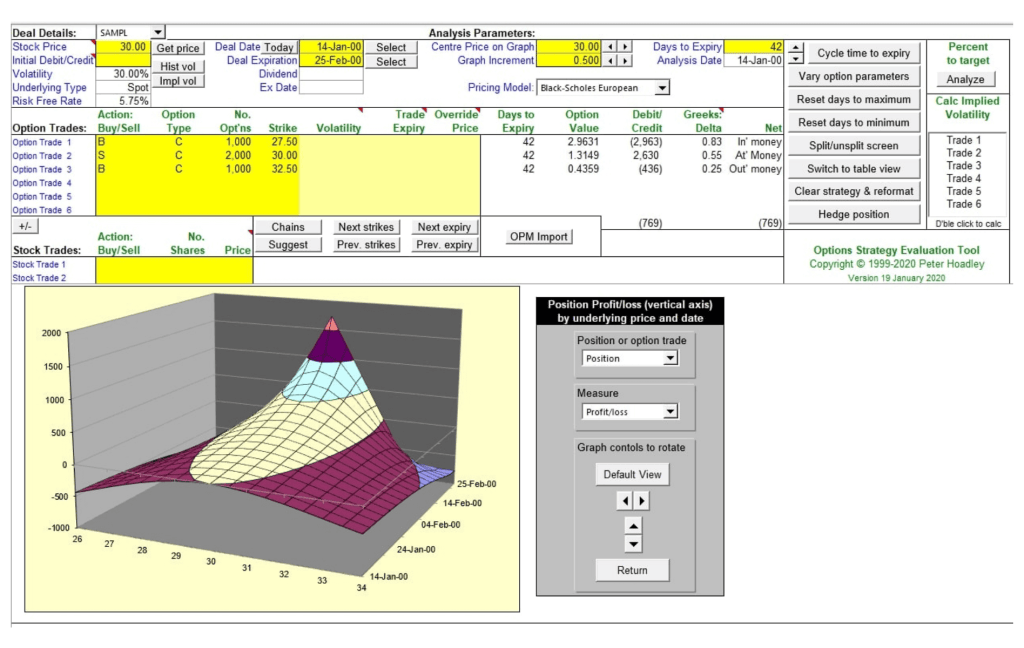Click right arrow beside Centre Price on Graph
This screenshot has height=648, width=1024.
click(625, 46)
